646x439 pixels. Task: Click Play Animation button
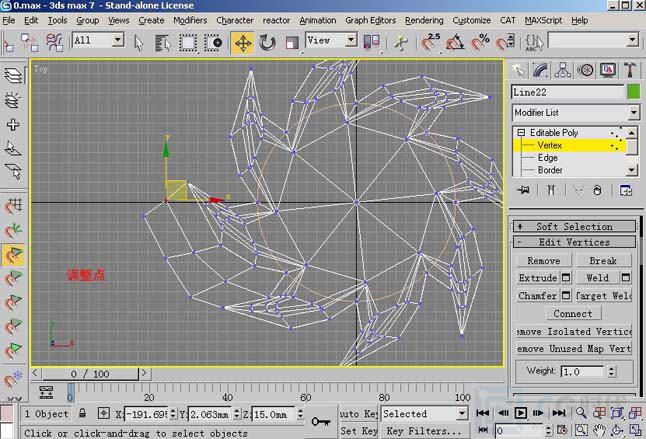click(x=520, y=413)
